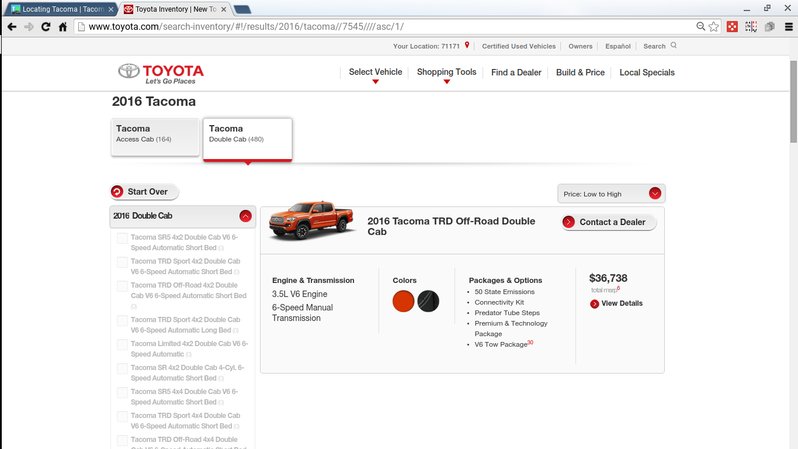The image size is (798, 449).
Task: Click the gray extension icon next to menu
Action: click(x=770, y=26)
